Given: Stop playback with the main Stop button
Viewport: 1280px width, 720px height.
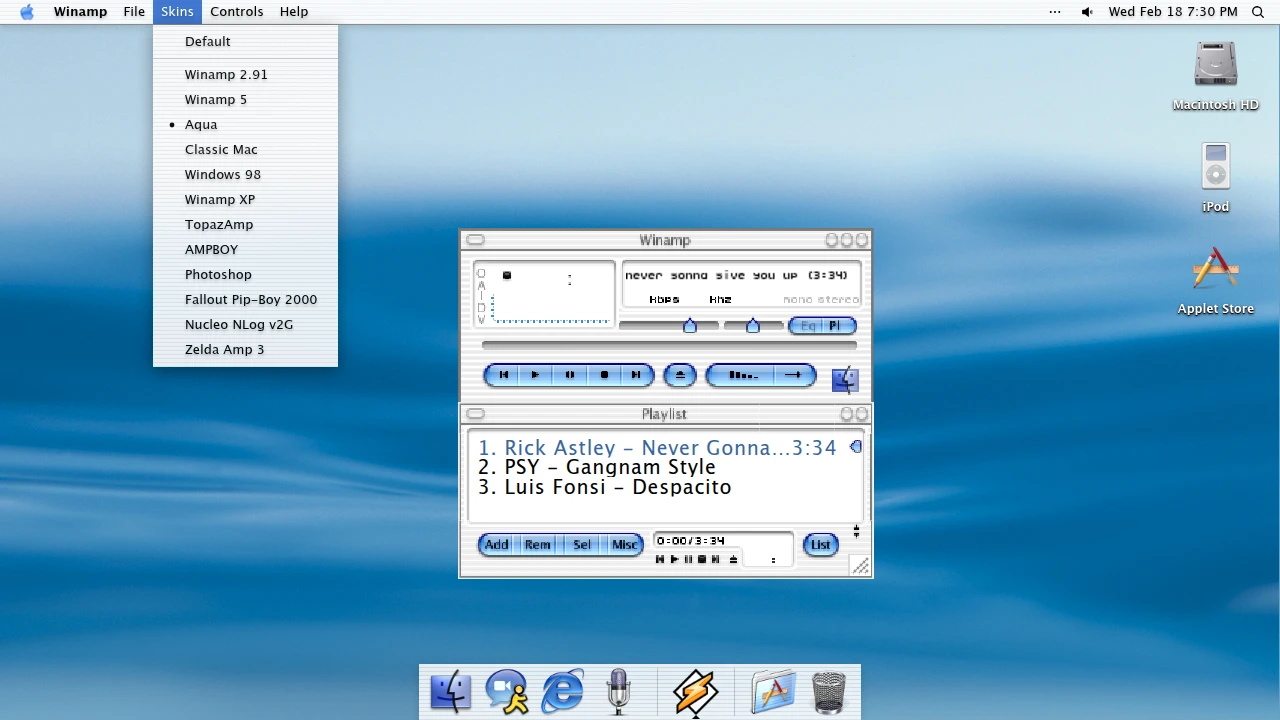Looking at the screenshot, I should pyautogui.click(x=604, y=375).
